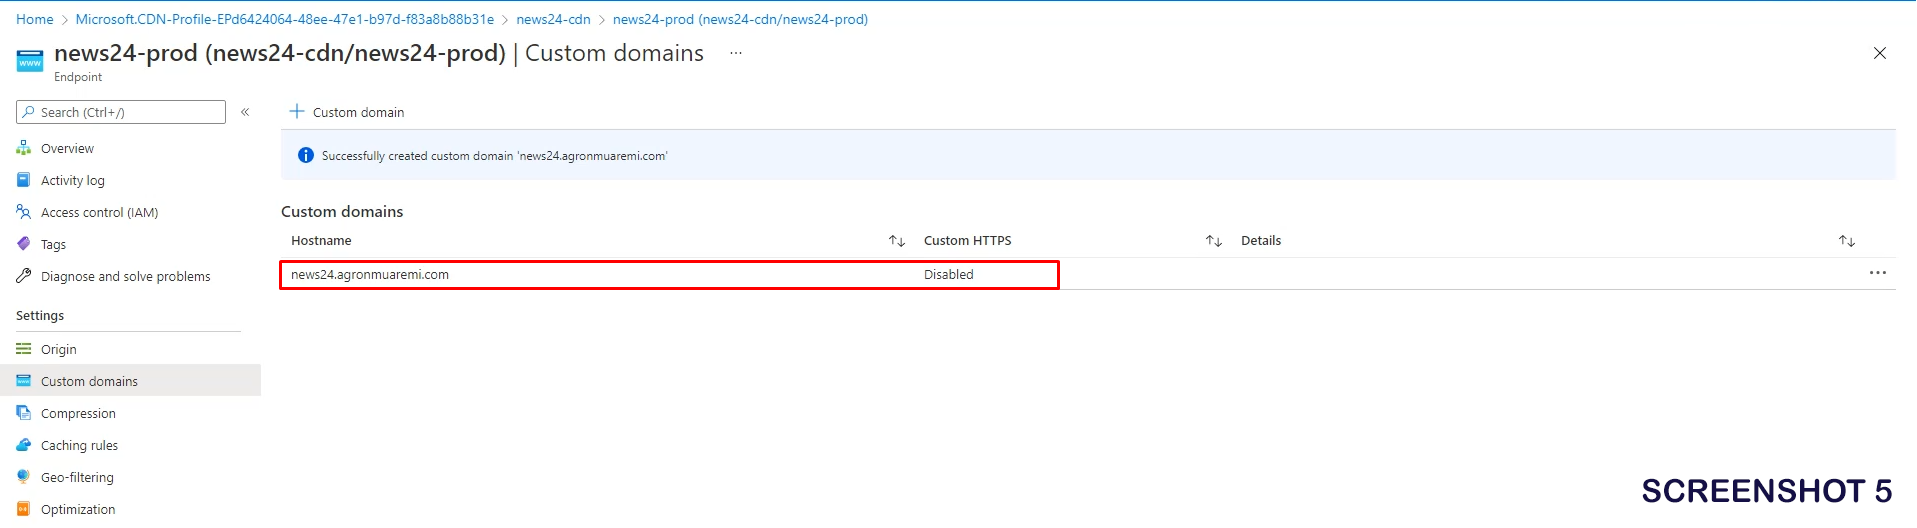Sort the table by Hostname column
This screenshot has width=1917, height=528.
[x=897, y=241]
